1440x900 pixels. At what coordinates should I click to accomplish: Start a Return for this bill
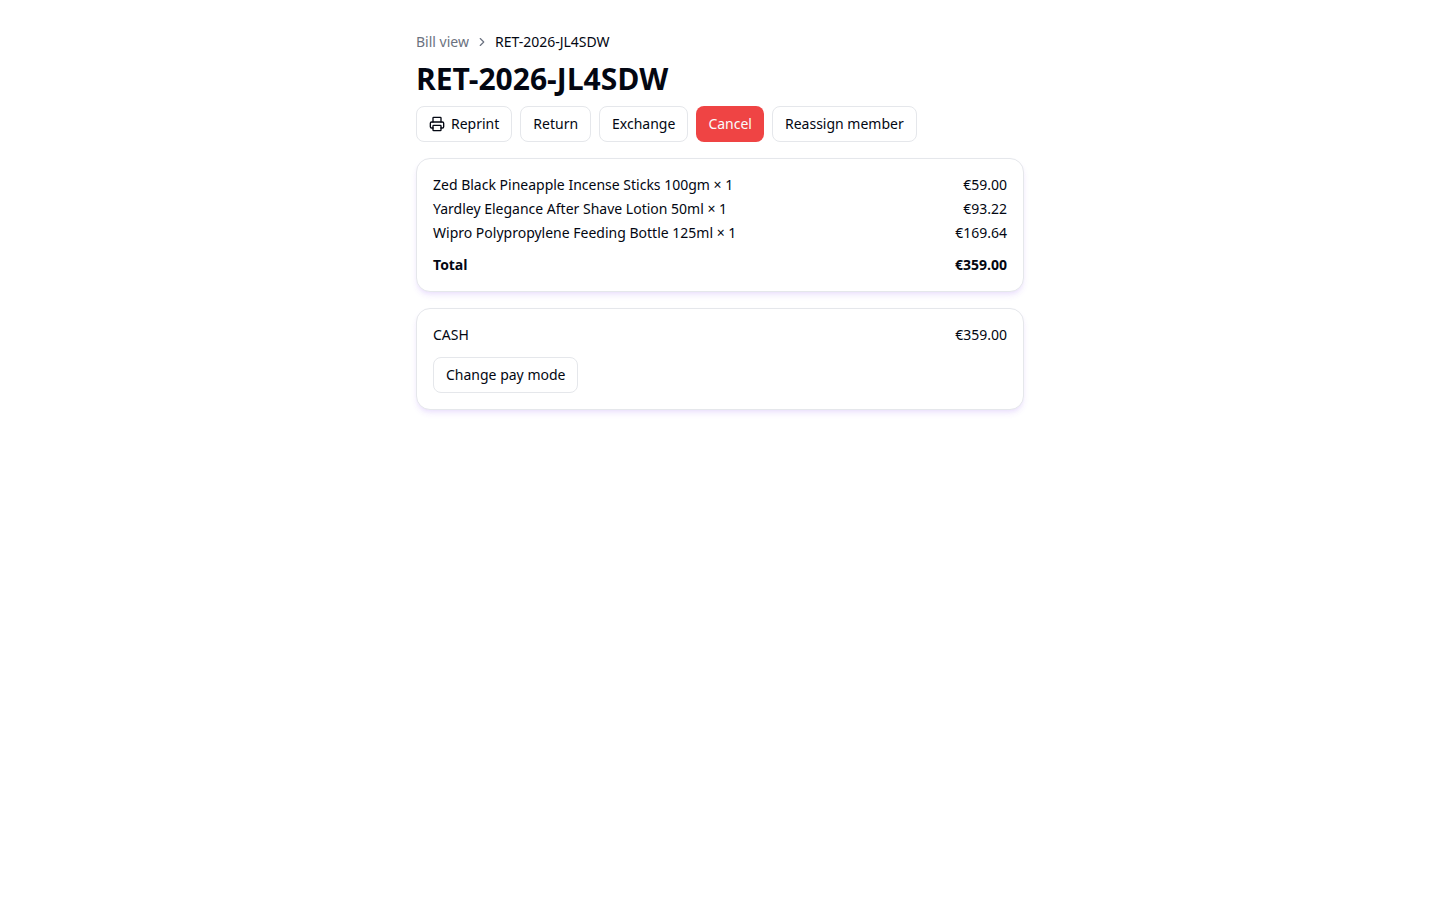[555, 124]
